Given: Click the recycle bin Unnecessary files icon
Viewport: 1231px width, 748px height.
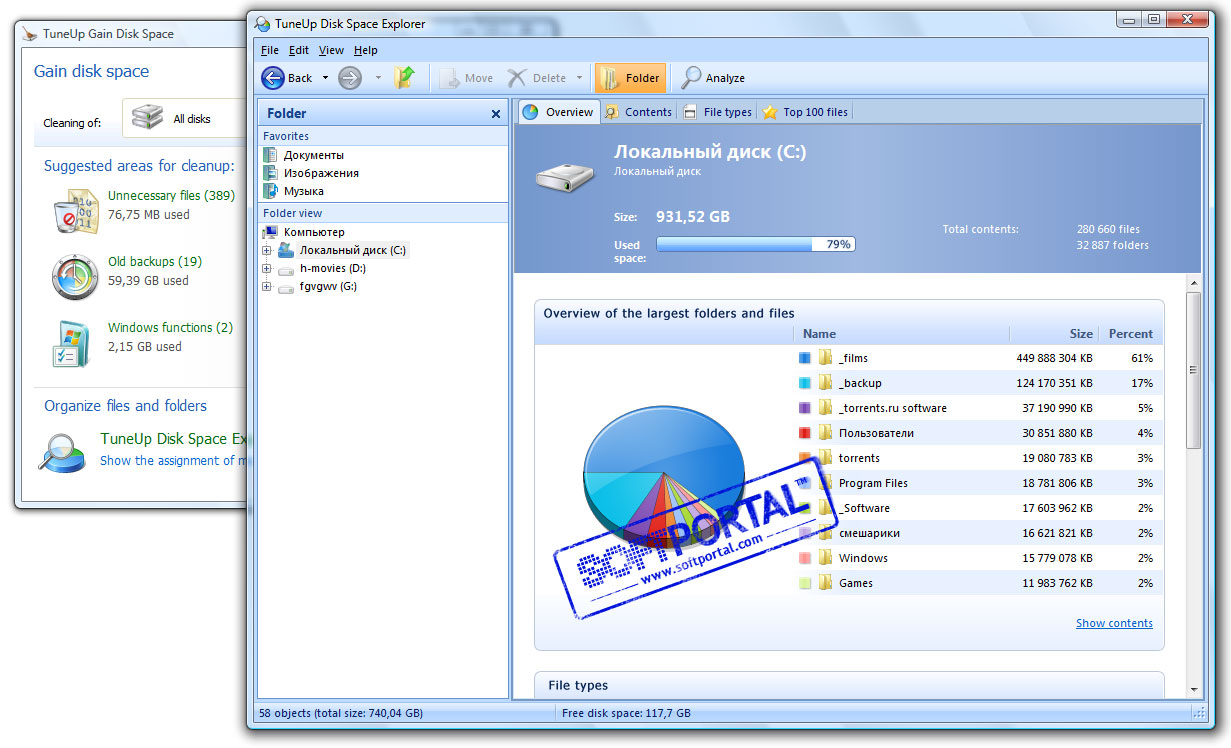Looking at the screenshot, I should 76,211.
